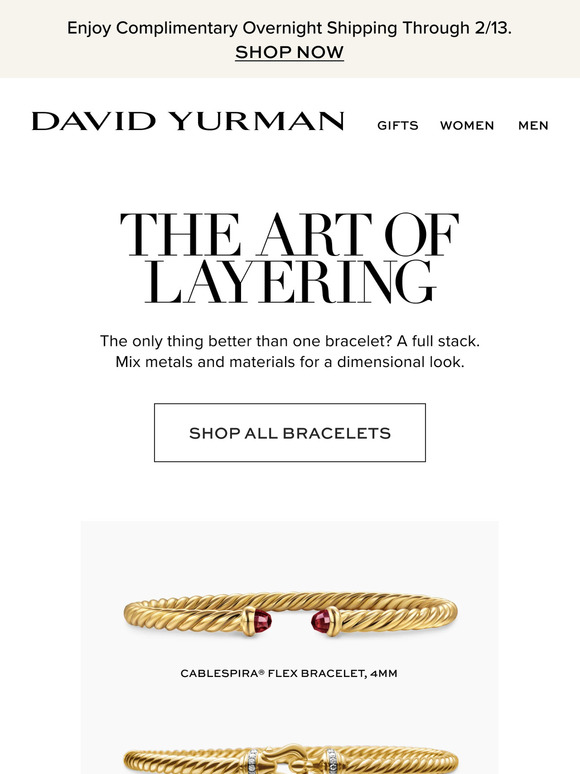This screenshot has width=580, height=774.
Task: Click the Cablespira Flex Bracelet, 4MM label
Action: pyautogui.click(x=289, y=673)
